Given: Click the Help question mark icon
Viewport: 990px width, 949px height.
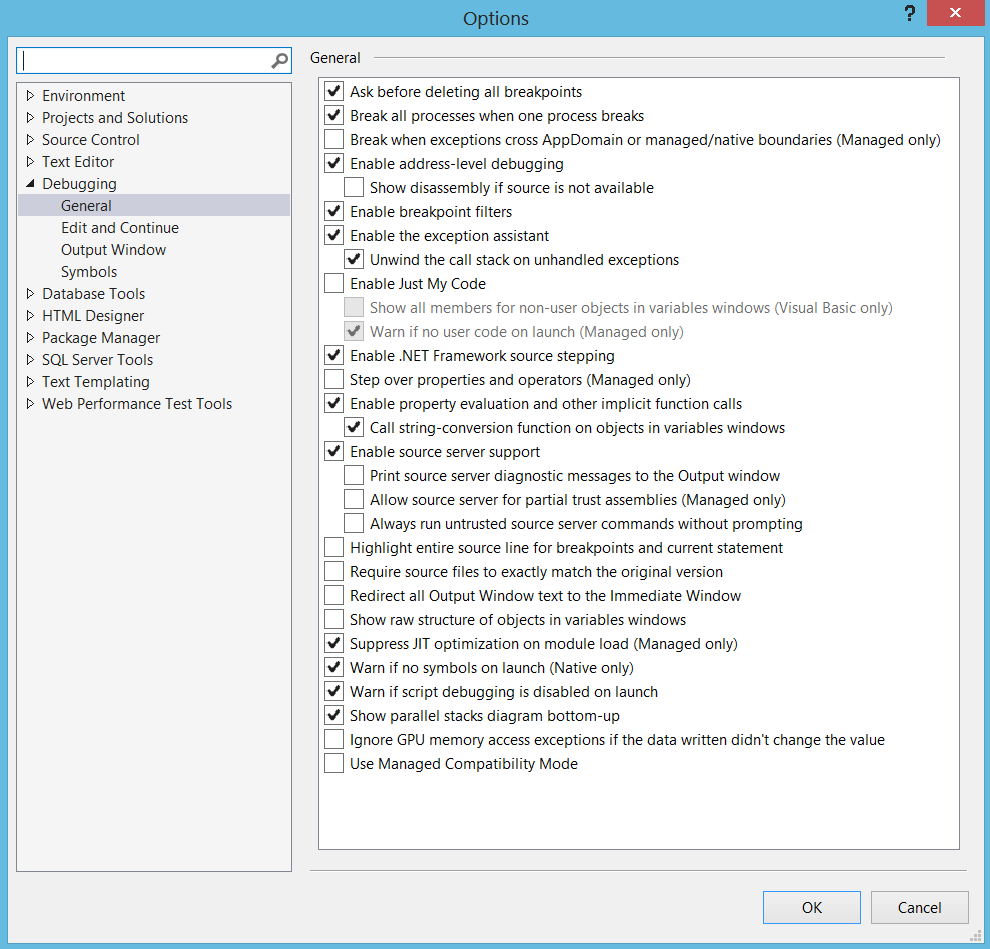Looking at the screenshot, I should [909, 14].
